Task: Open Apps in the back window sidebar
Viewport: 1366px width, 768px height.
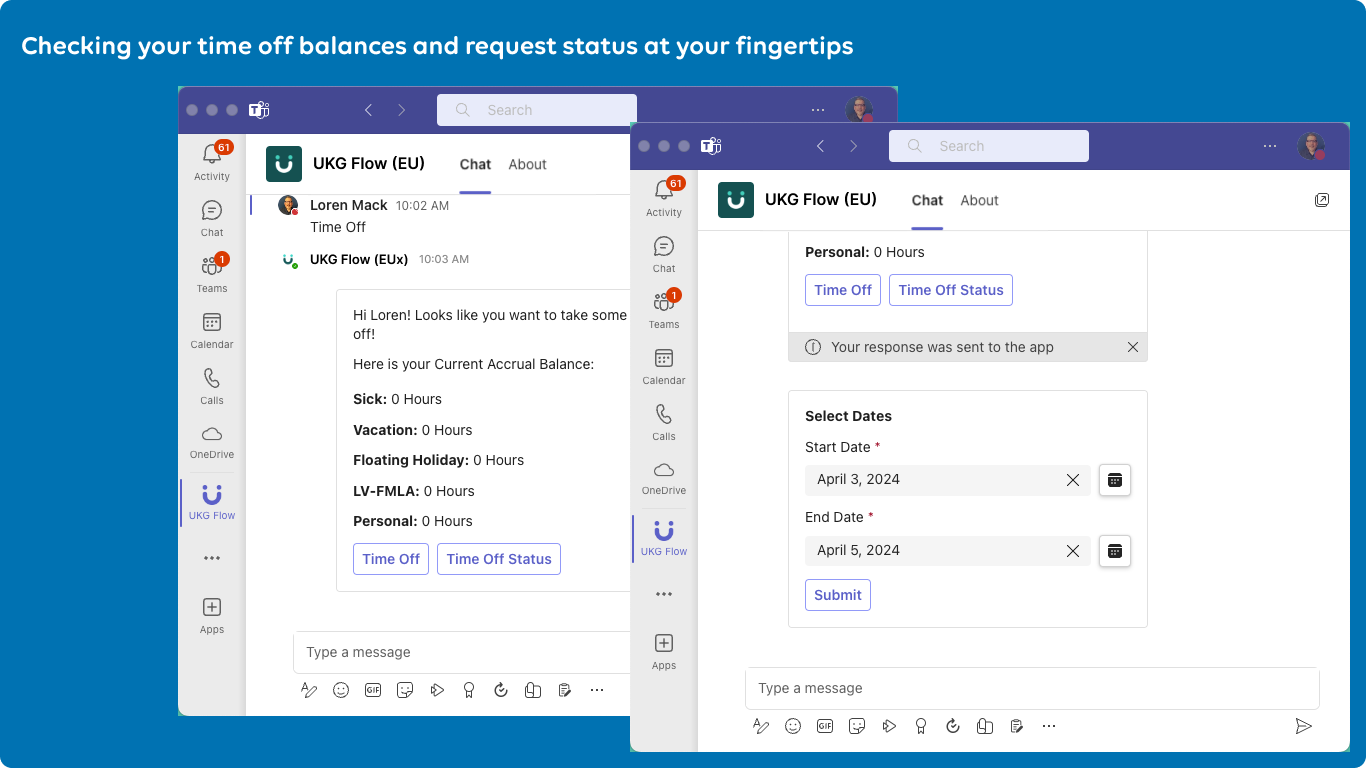Action: 212,615
